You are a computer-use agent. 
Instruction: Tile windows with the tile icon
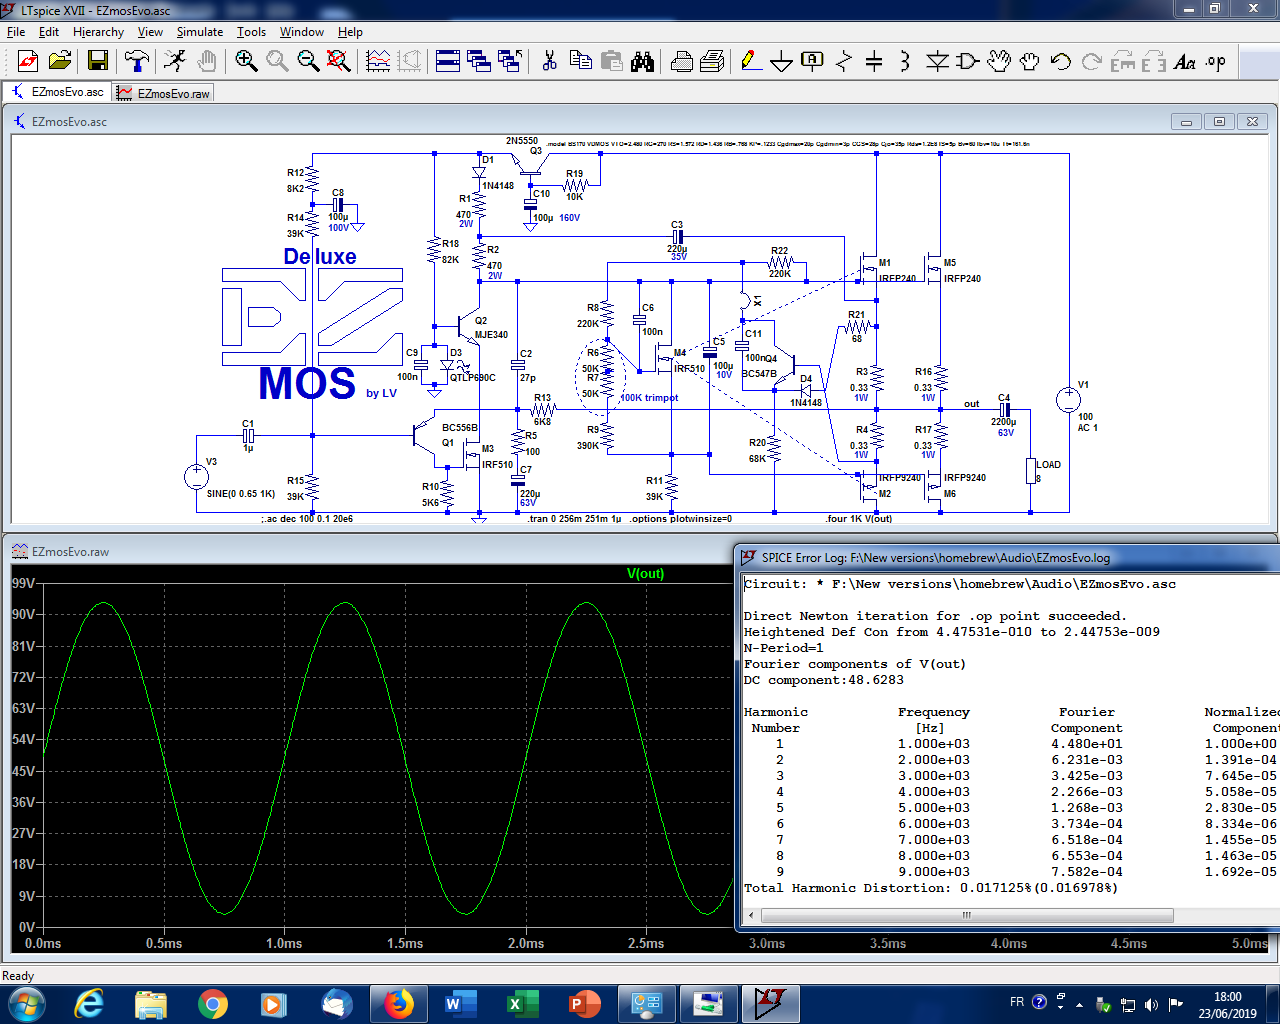click(x=448, y=61)
